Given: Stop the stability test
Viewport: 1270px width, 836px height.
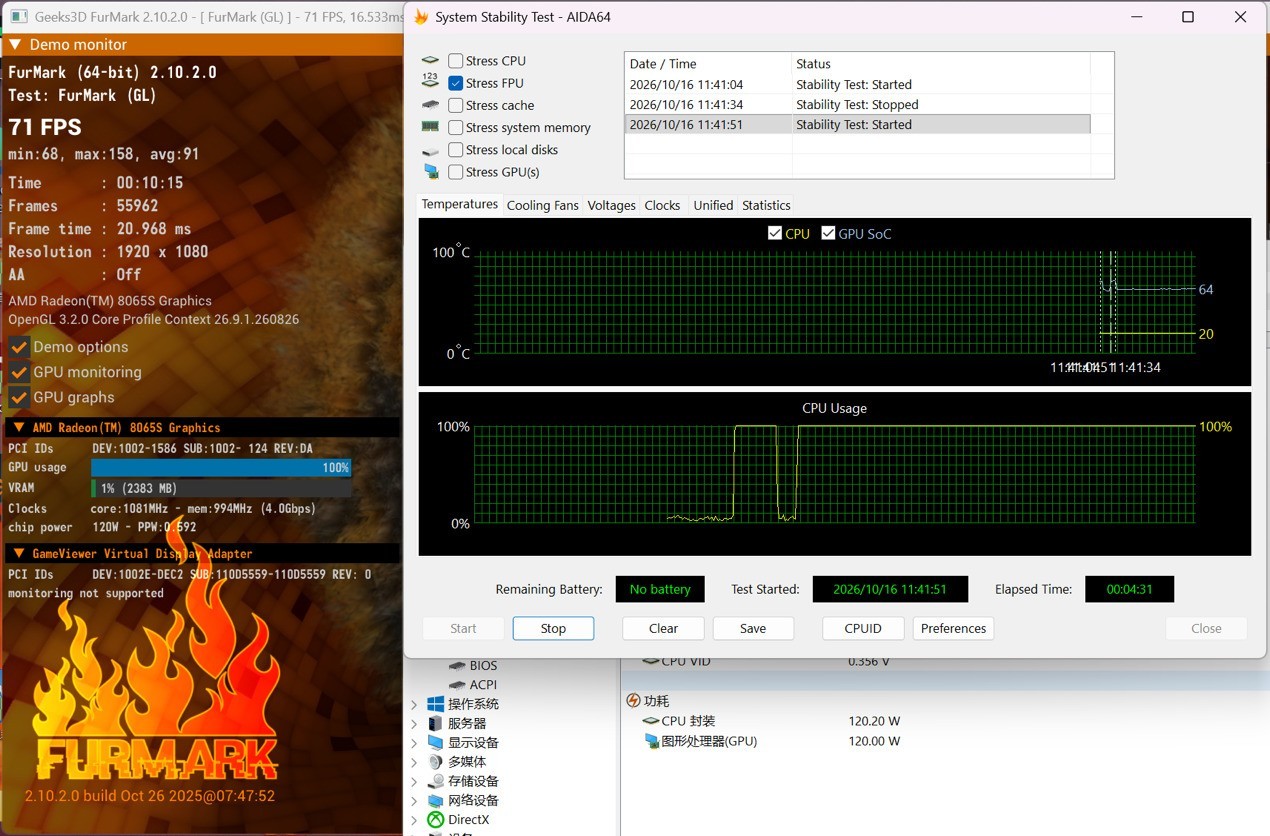Looking at the screenshot, I should tap(553, 628).
